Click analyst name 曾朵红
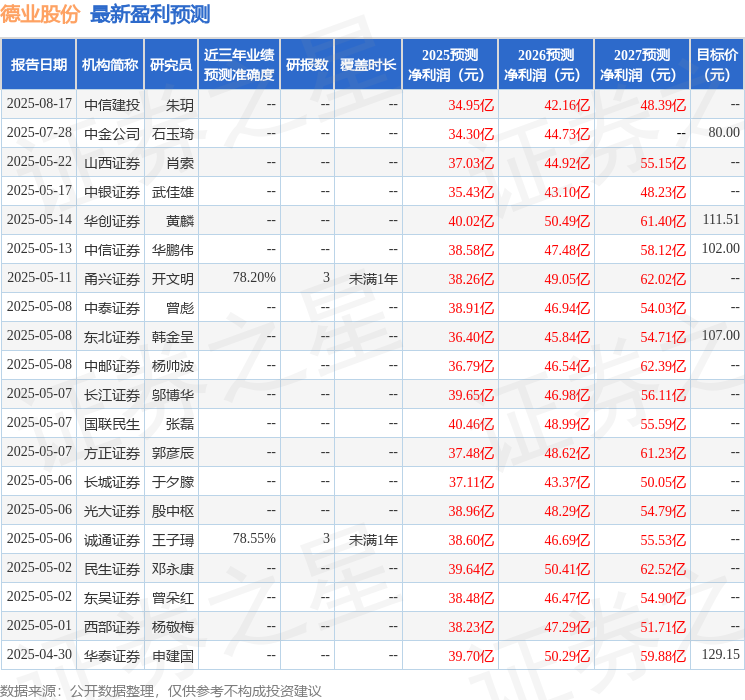 (172, 597)
